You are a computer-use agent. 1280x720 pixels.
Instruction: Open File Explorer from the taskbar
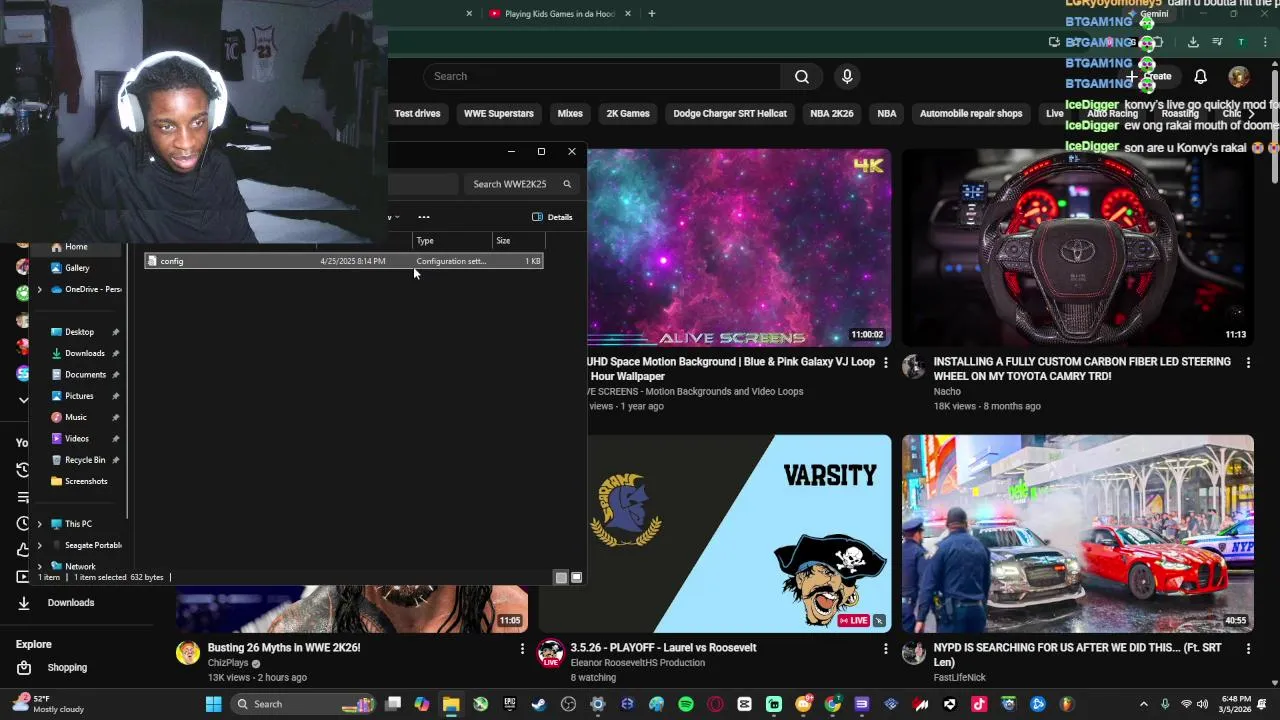[x=451, y=704]
